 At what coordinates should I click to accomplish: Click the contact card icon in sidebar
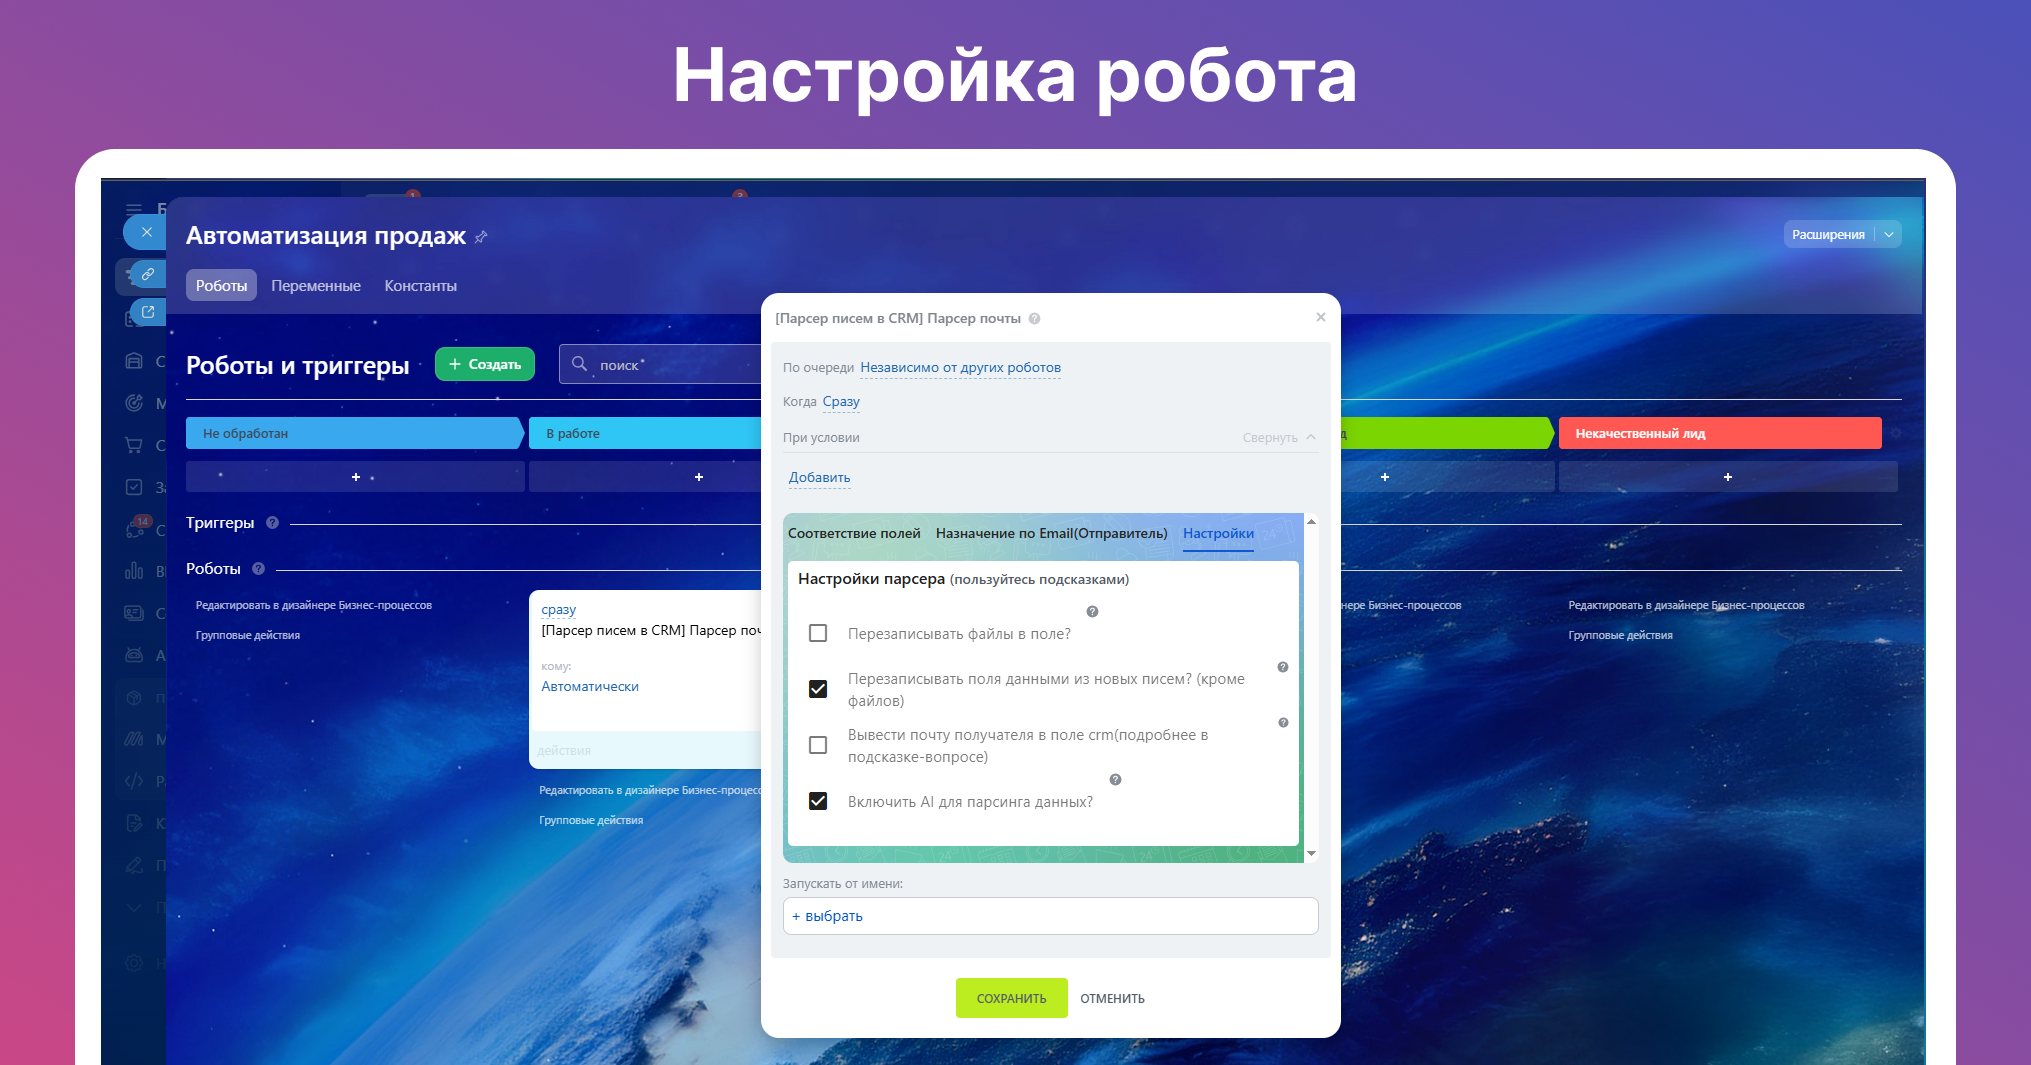(x=134, y=613)
